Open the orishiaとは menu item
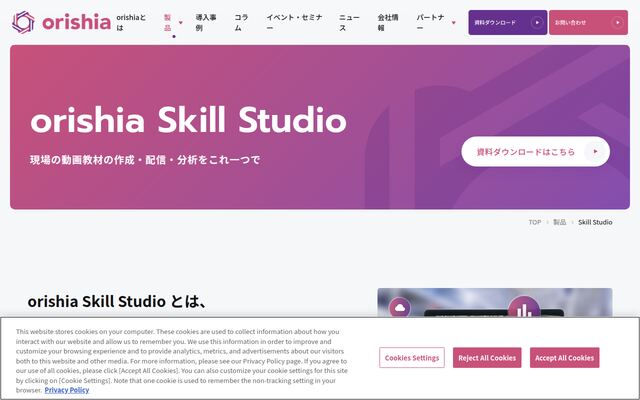This screenshot has height=400, width=640. 131,22
